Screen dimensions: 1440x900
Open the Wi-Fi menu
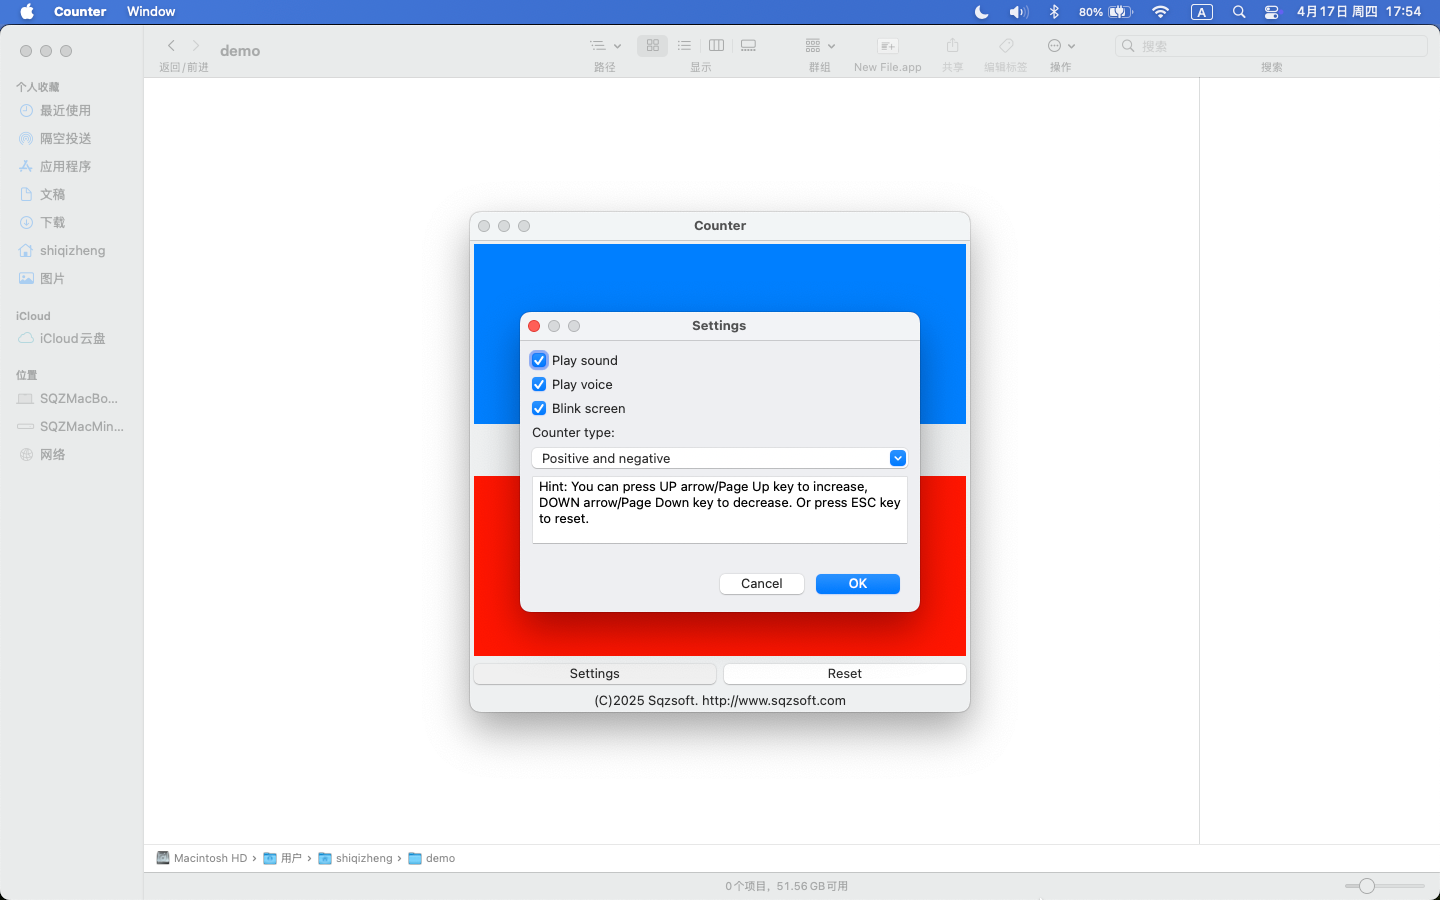[x=1161, y=12]
